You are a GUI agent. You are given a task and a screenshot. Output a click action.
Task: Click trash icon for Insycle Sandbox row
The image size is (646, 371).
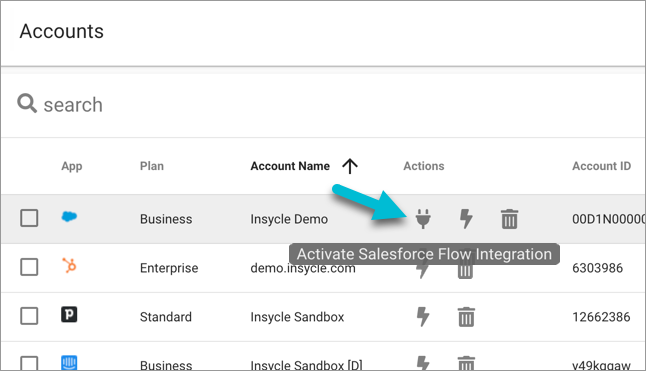(x=466, y=317)
